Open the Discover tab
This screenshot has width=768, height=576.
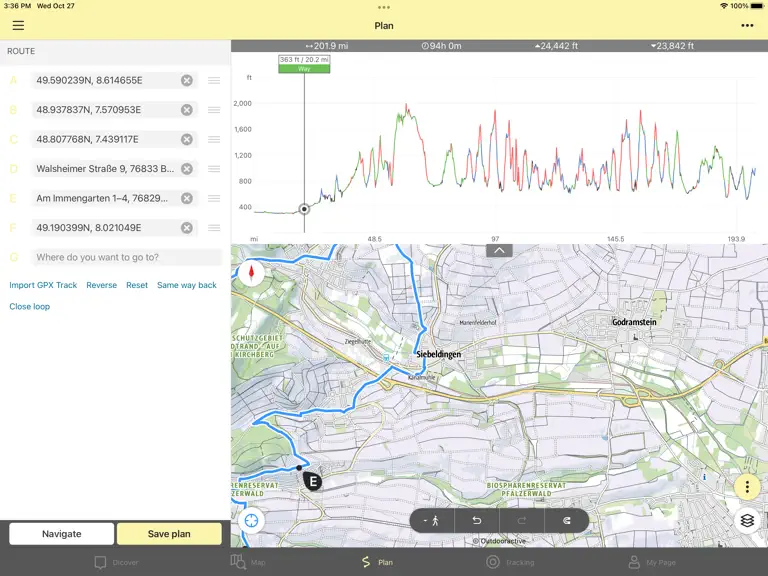coord(116,562)
